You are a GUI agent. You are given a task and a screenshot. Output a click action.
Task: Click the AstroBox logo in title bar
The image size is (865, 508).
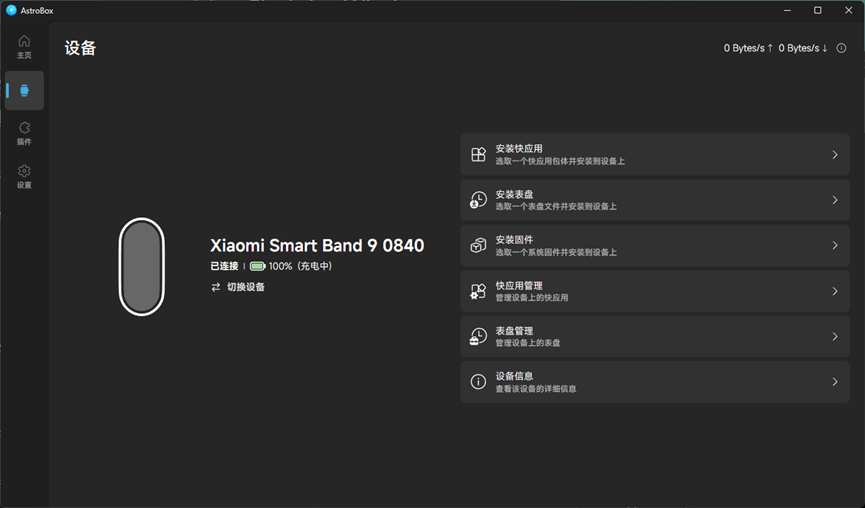[12, 10]
